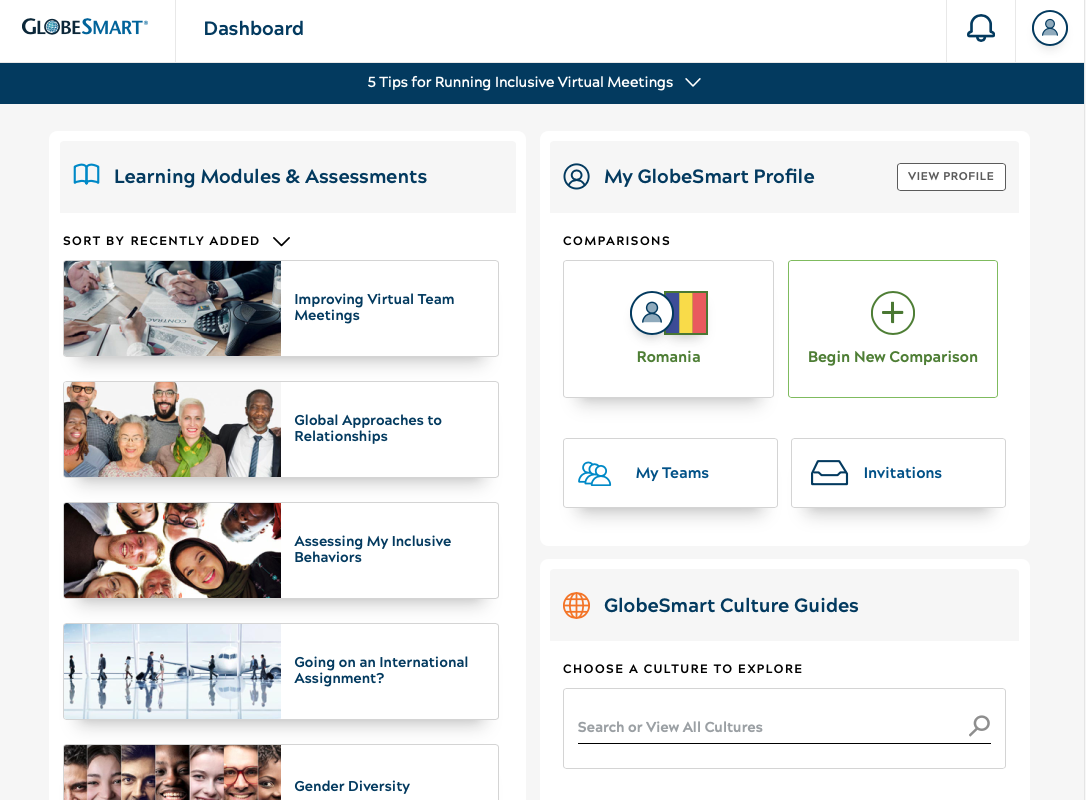1086x800 pixels.
Task: Click the Search or View All Cultures field
Action: coord(784,727)
